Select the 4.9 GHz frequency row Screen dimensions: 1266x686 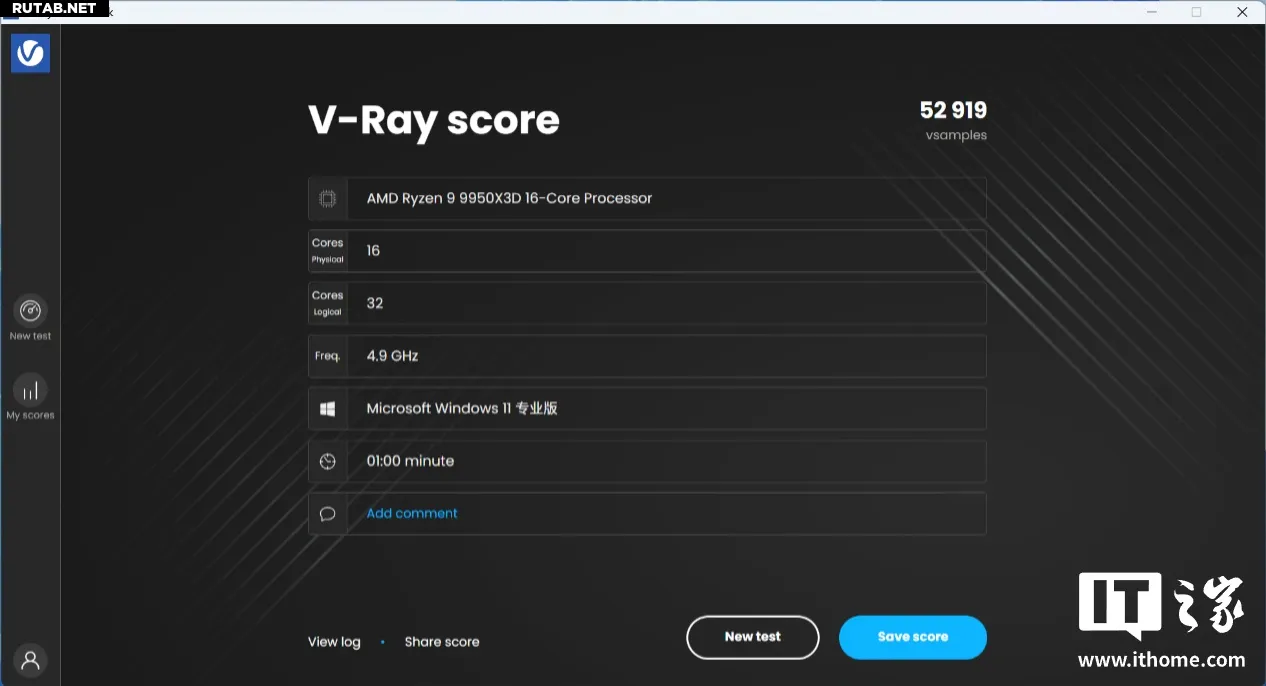click(666, 356)
